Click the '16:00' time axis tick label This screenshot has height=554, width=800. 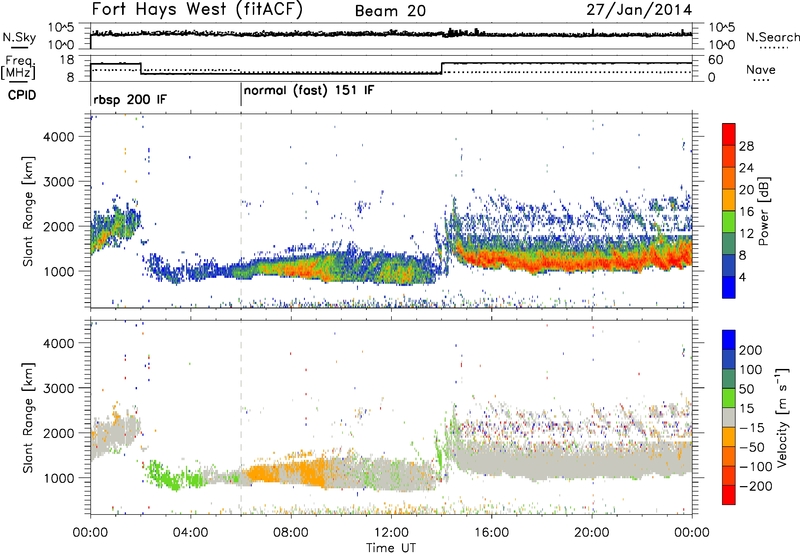(491, 533)
